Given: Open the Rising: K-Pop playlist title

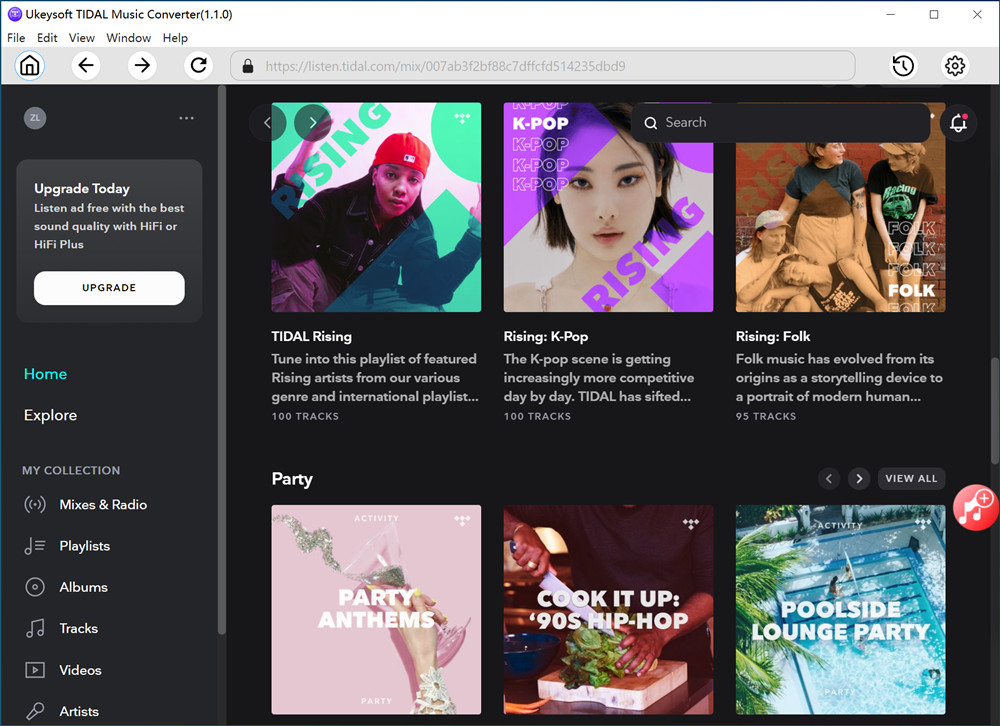Looking at the screenshot, I should [546, 336].
